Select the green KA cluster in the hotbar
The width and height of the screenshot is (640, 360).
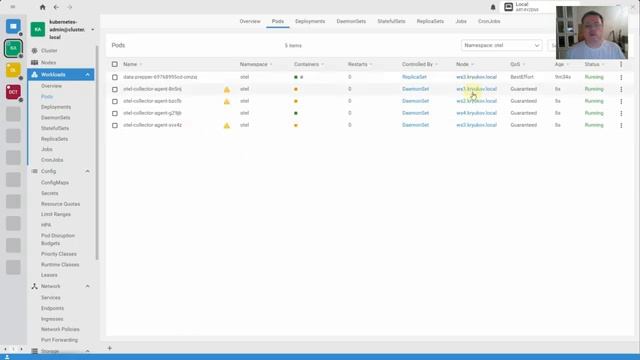(x=13, y=48)
